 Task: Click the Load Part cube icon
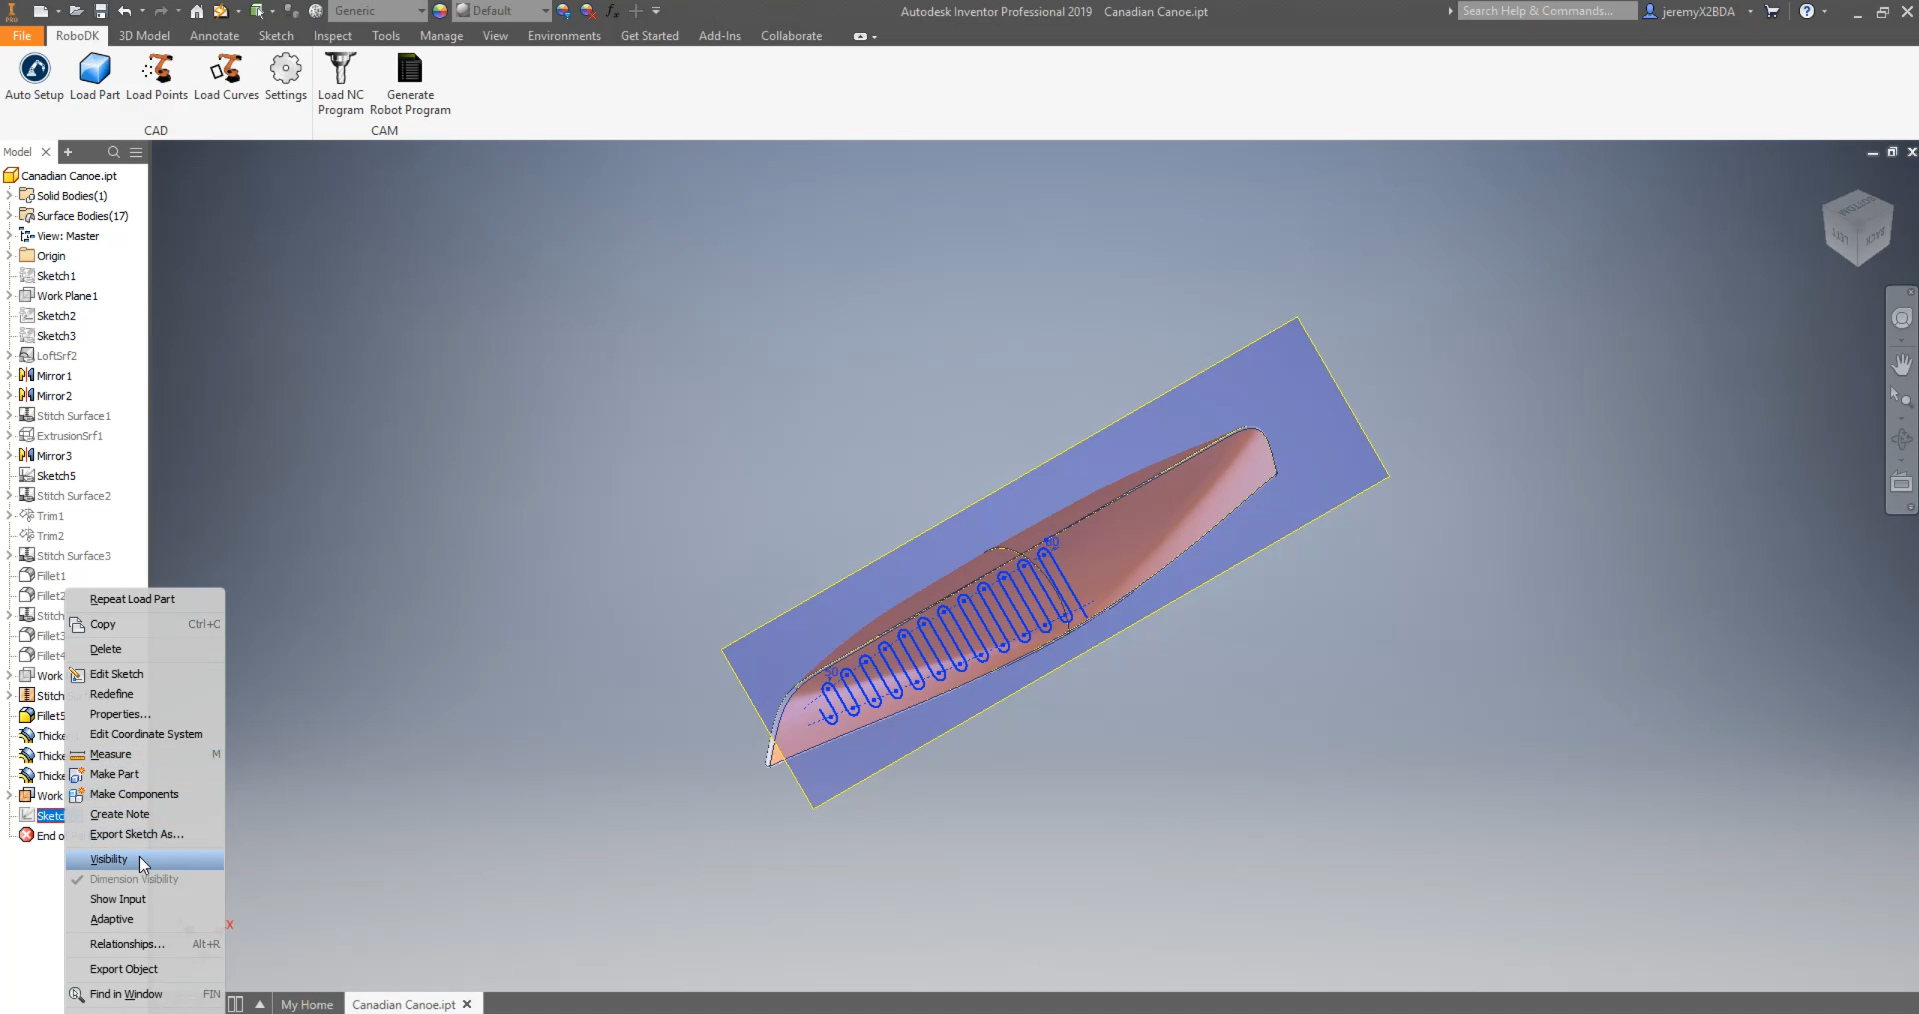click(95, 69)
